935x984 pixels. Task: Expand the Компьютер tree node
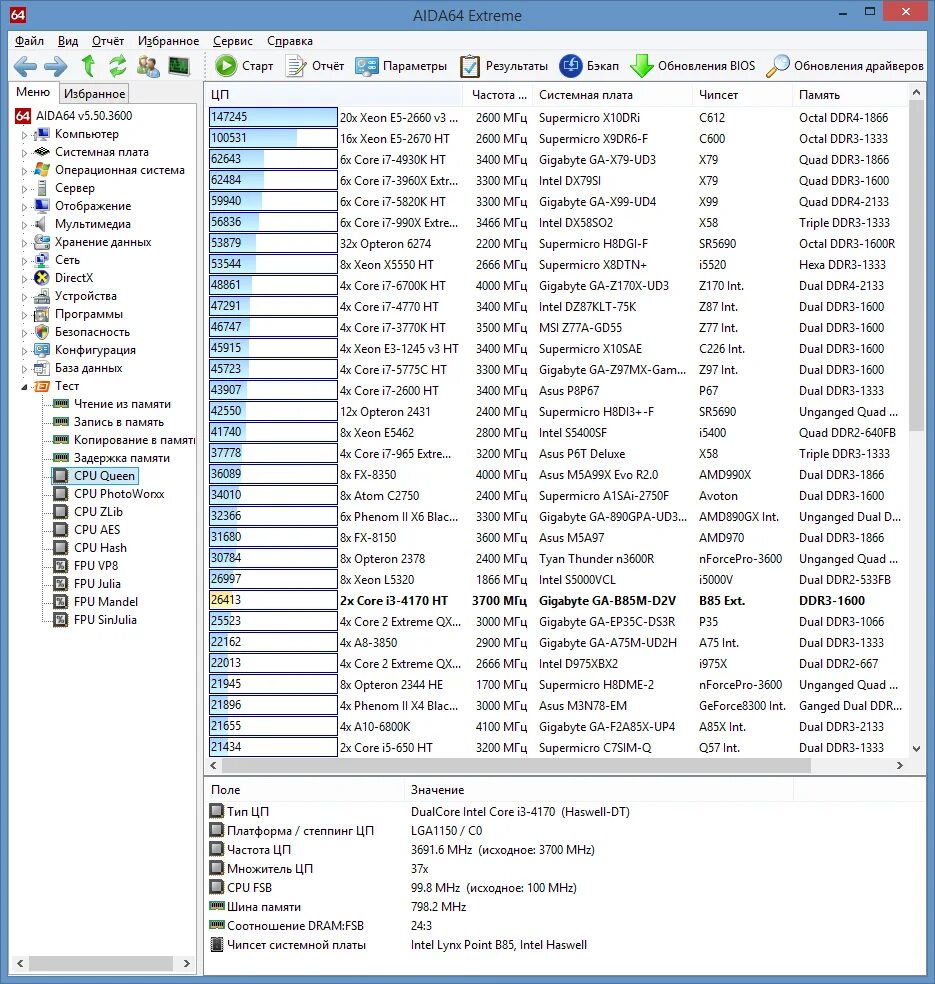click(x=24, y=134)
